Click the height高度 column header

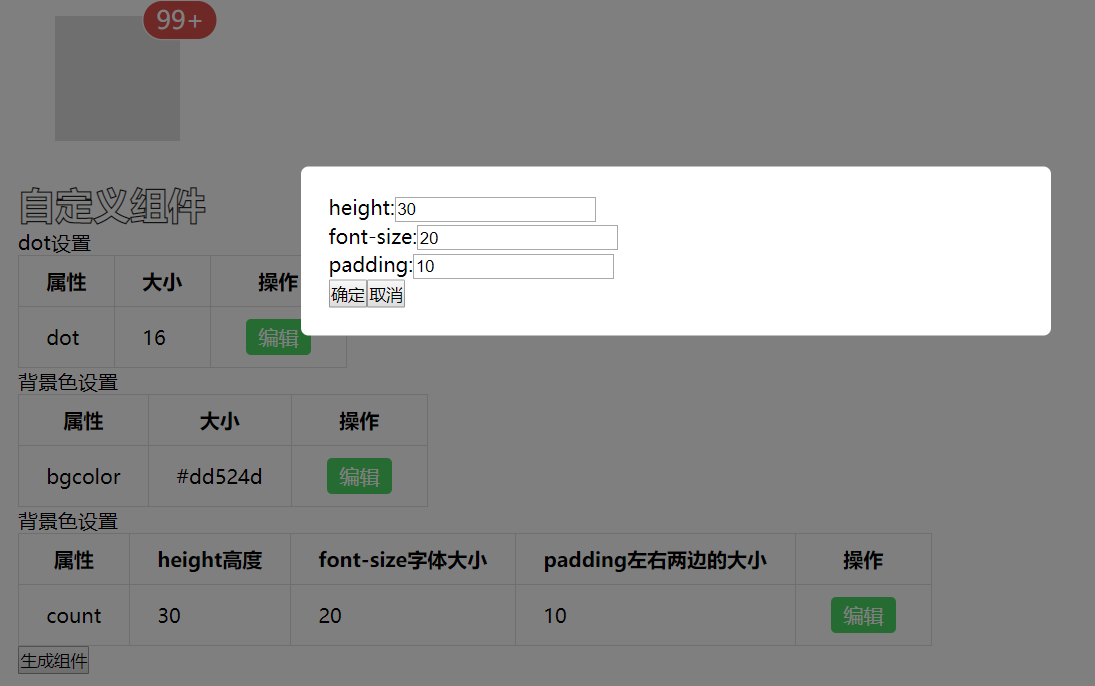pos(210,560)
